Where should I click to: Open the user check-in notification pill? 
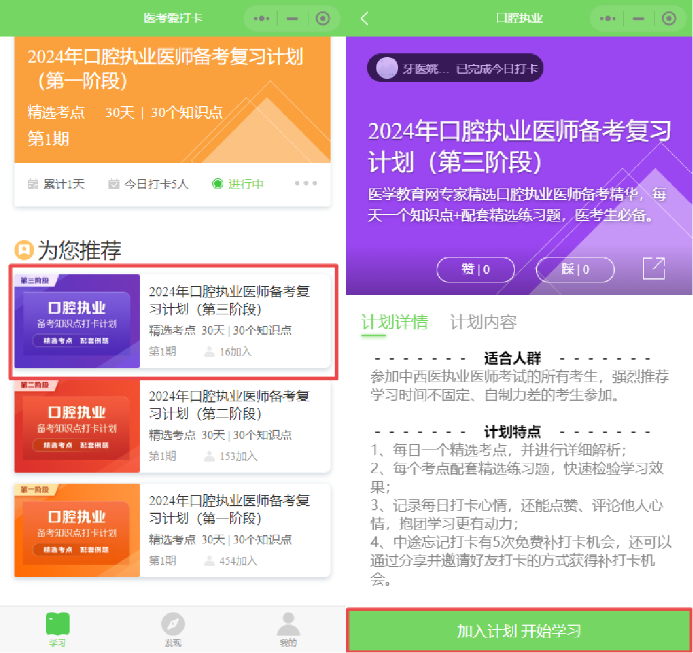point(455,68)
